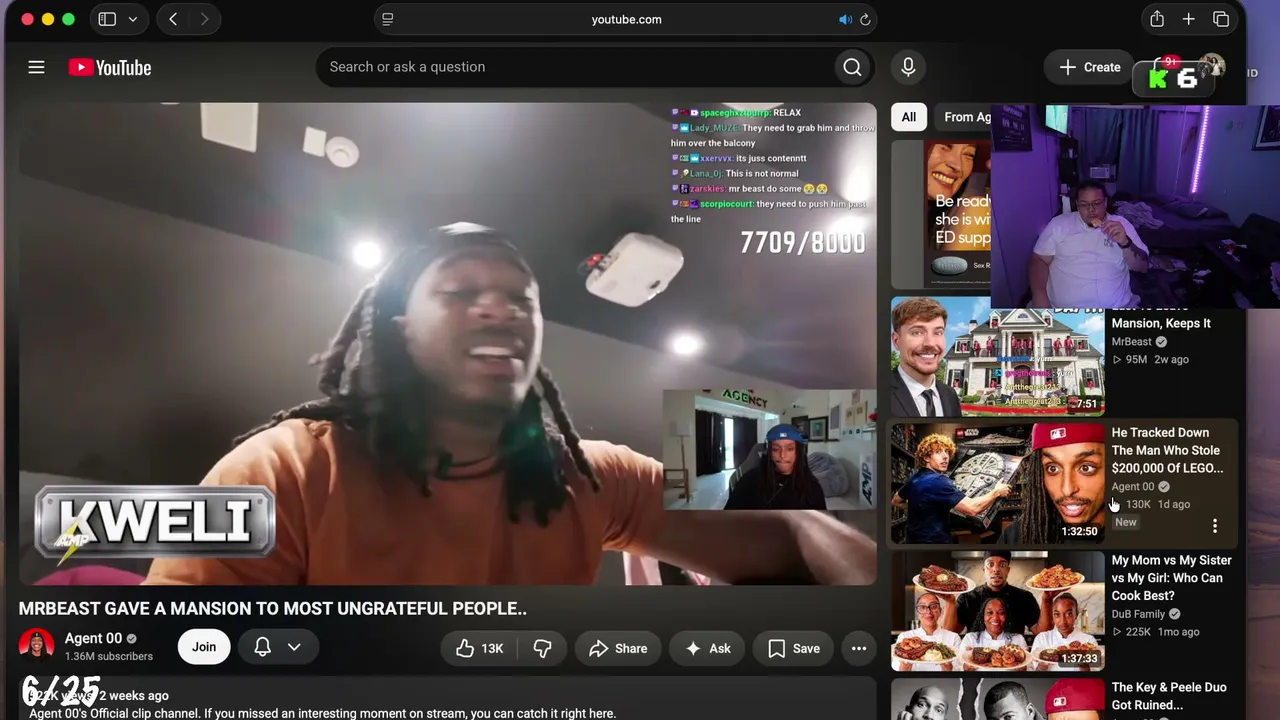Click "The Key & Peele Duo" title
1280x720 pixels.
point(1169,696)
